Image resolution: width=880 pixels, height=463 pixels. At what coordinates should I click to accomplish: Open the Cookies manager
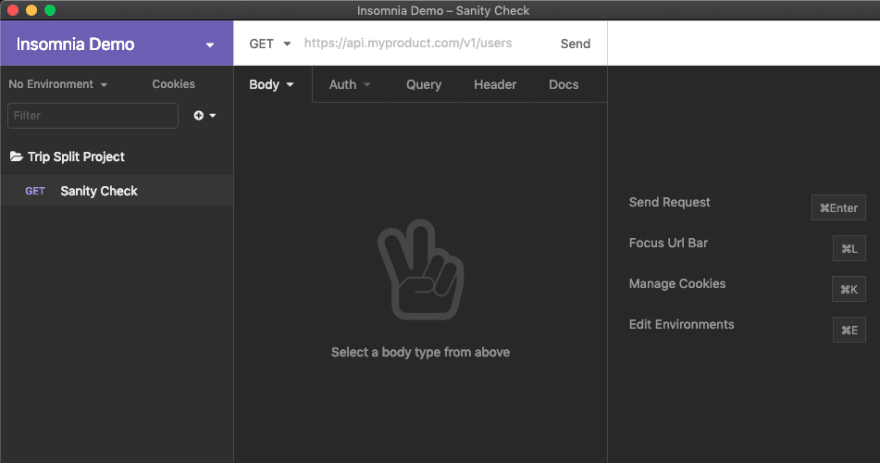click(x=173, y=84)
